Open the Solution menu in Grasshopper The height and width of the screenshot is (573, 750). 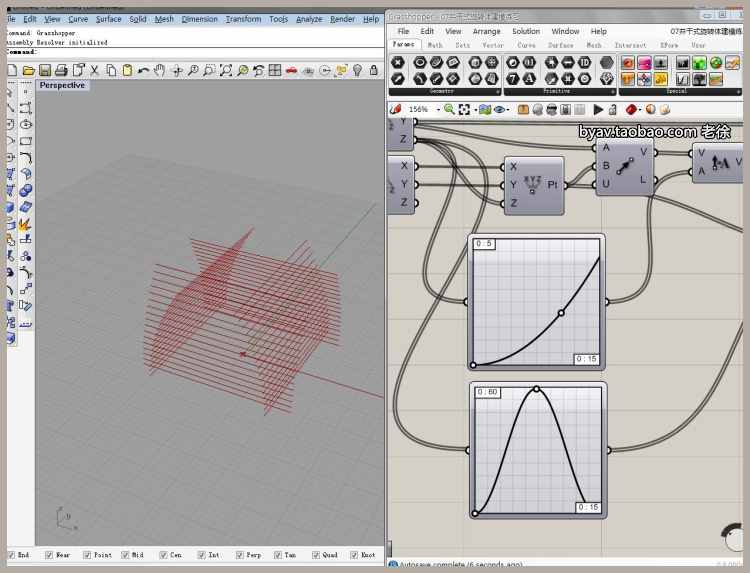525,31
